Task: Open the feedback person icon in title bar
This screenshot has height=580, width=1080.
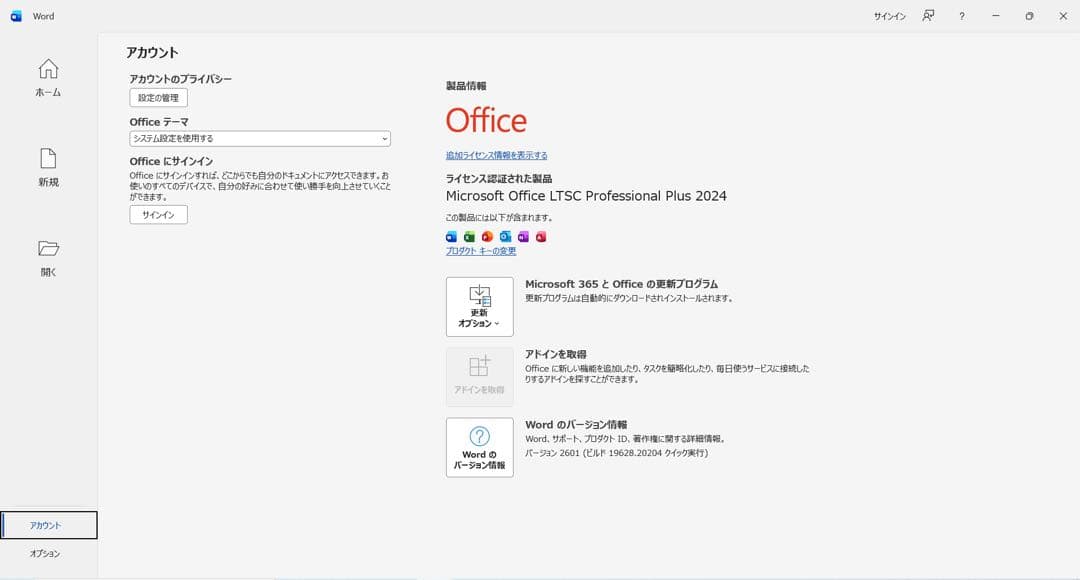Action: click(x=928, y=16)
